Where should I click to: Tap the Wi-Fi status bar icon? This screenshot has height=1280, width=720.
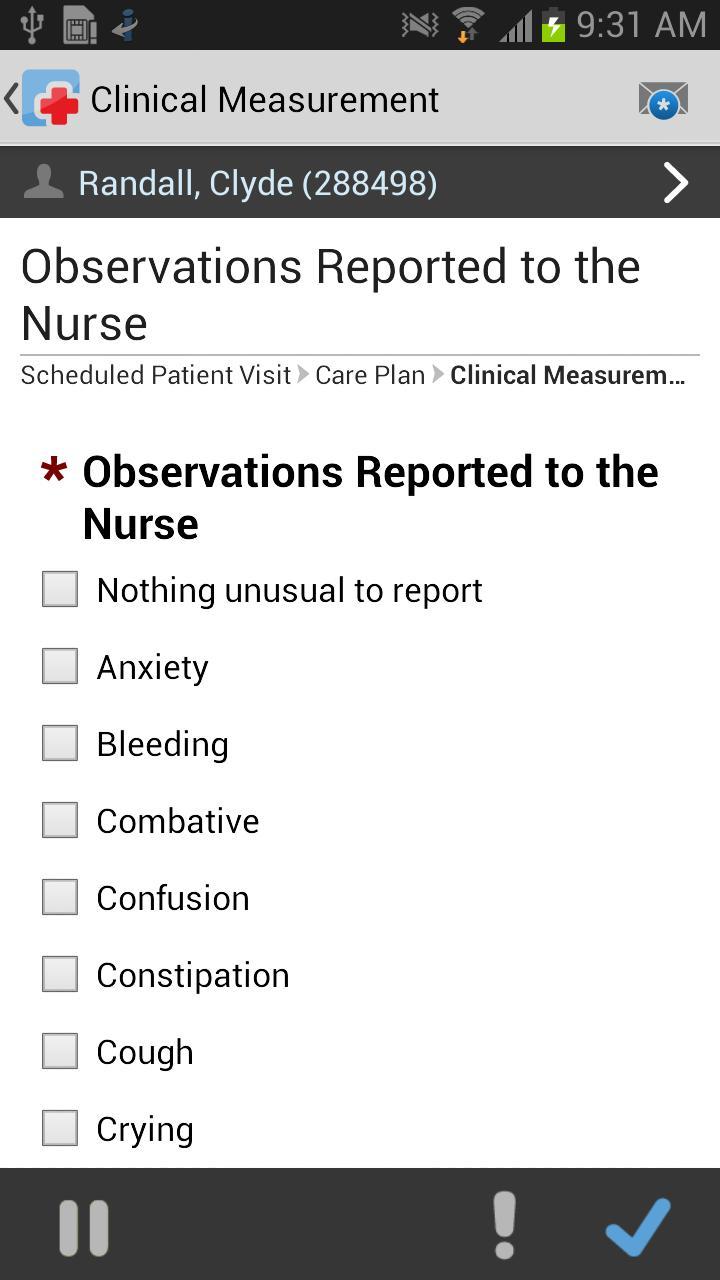(x=467, y=24)
